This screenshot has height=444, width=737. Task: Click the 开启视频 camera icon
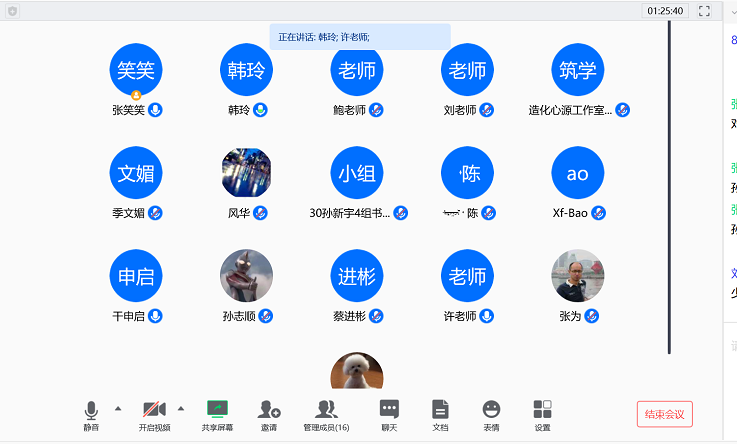click(154, 409)
